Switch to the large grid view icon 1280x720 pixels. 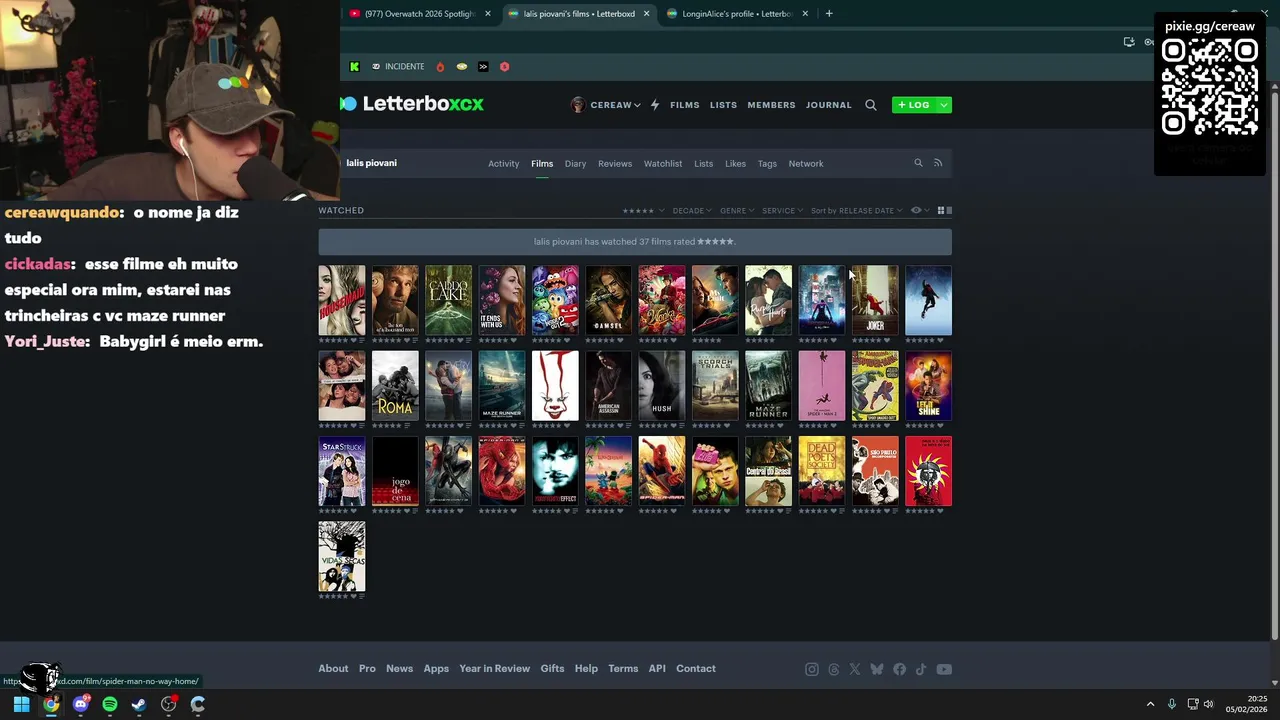[941, 211]
